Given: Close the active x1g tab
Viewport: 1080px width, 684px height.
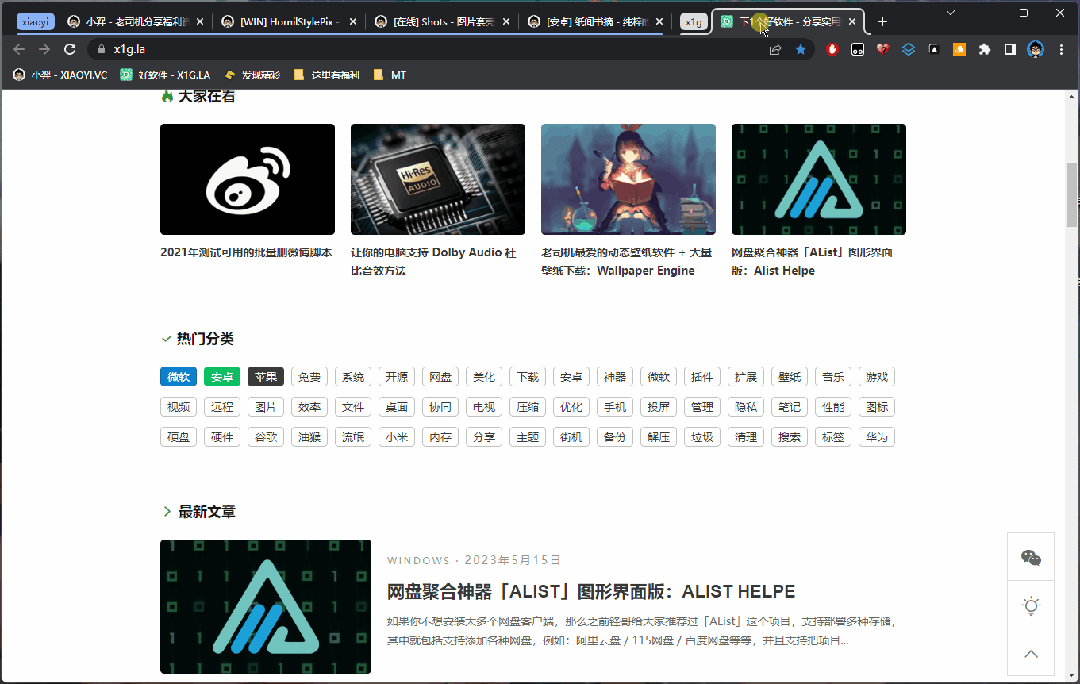Looking at the screenshot, I should 852,21.
